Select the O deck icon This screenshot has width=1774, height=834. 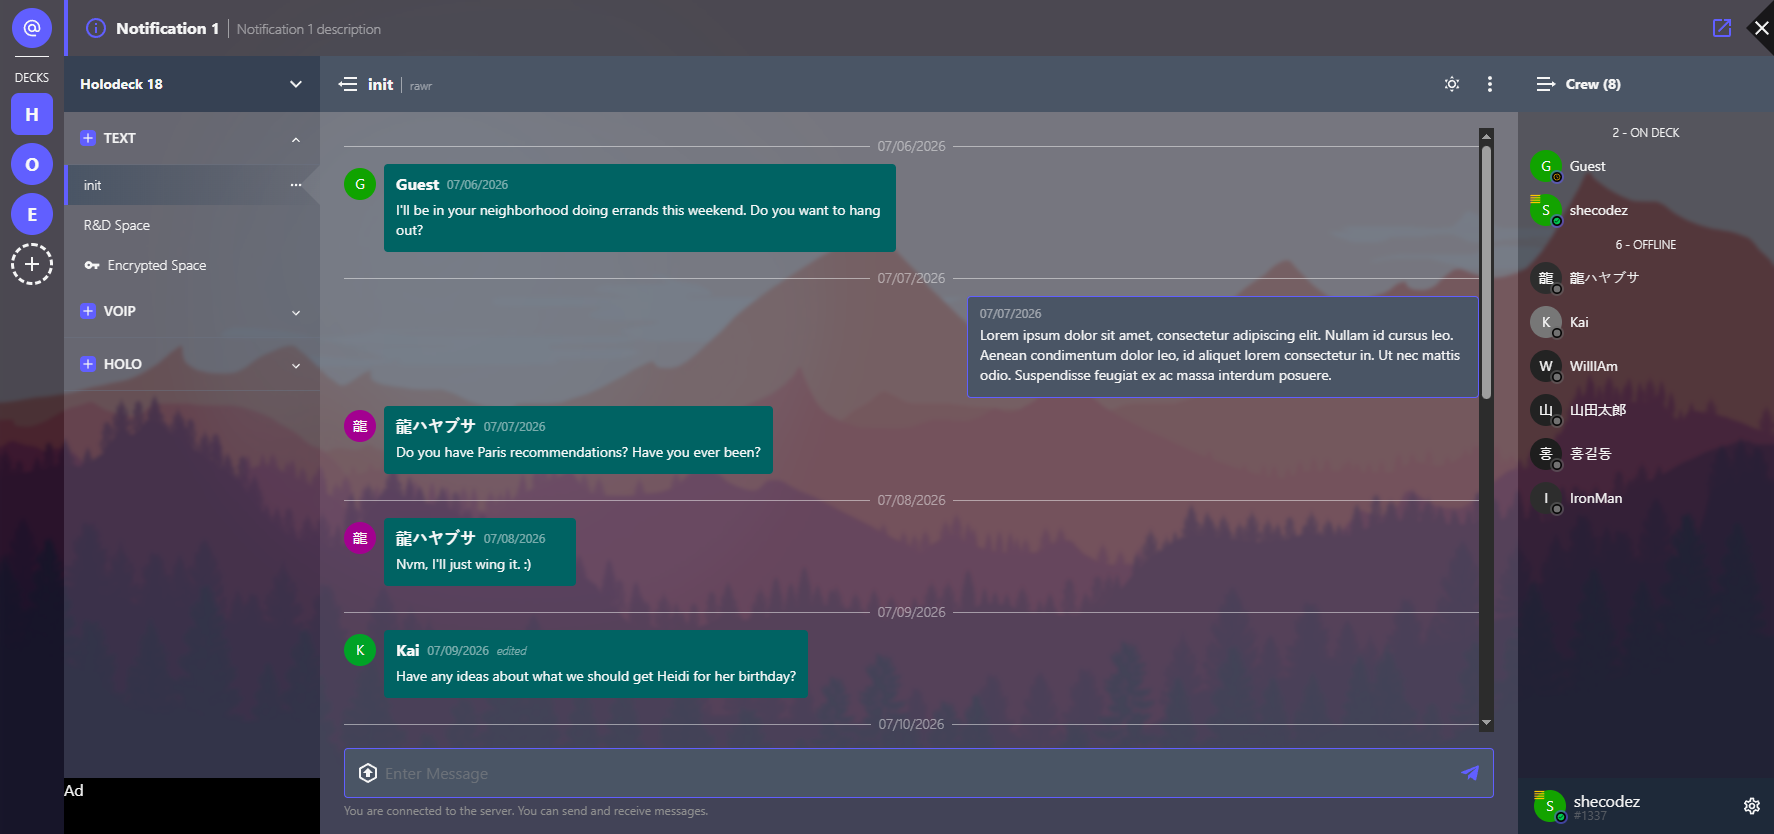pyautogui.click(x=32, y=164)
